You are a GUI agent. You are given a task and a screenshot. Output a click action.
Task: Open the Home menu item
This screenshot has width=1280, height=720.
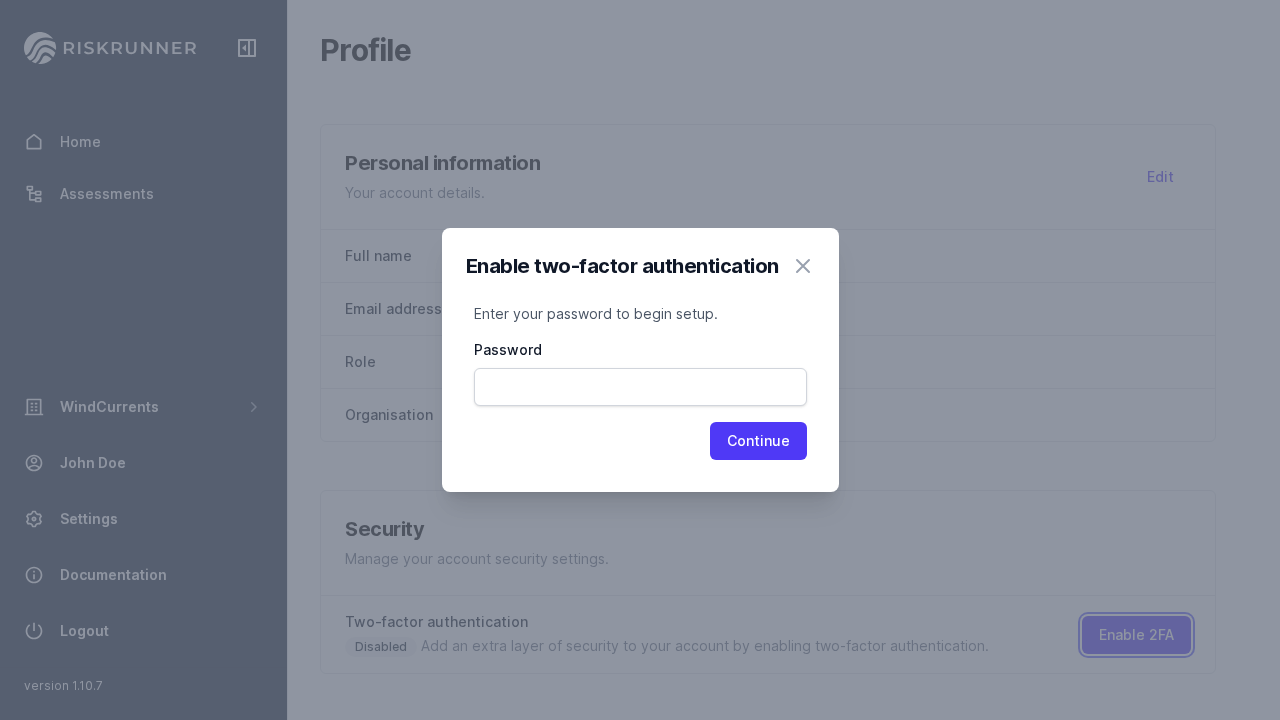pos(80,142)
